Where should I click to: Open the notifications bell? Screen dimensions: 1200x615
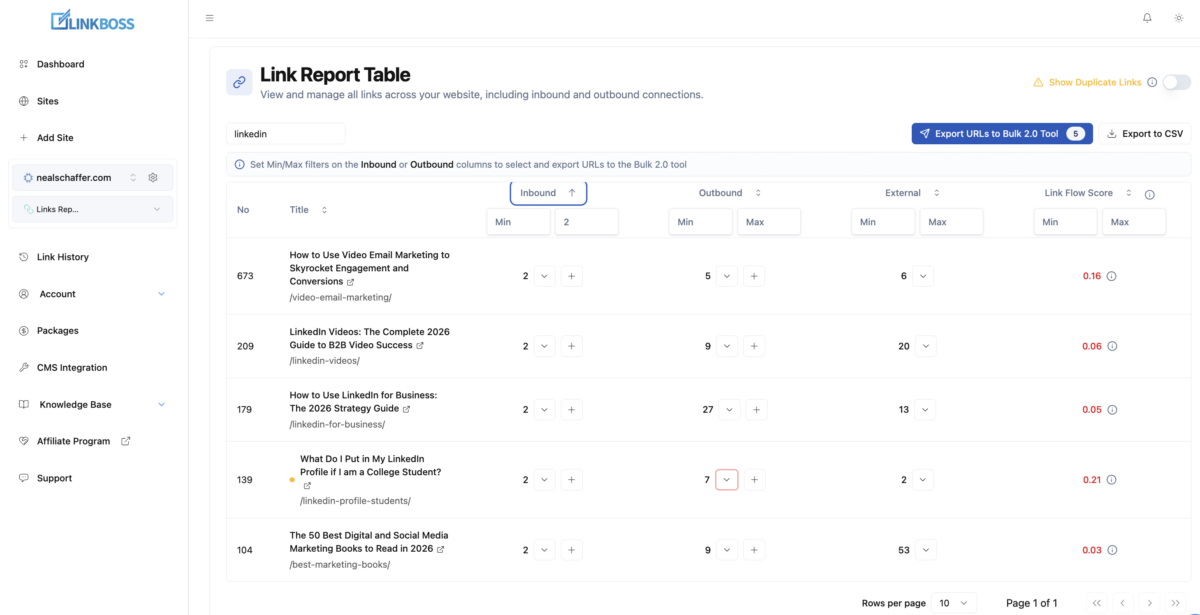click(x=1147, y=18)
